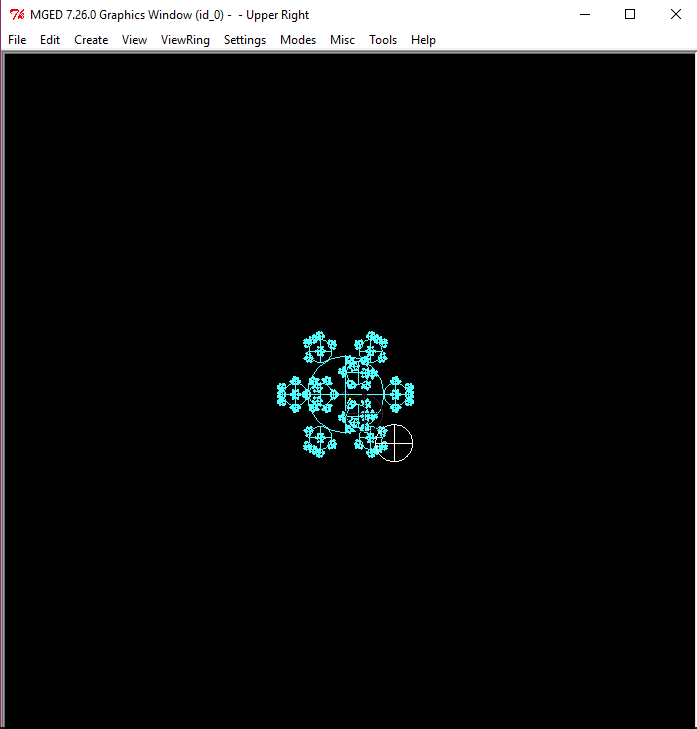Open the Settings menu
The width and height of the screenshot is (697, 729).
[x=245, y=40]
